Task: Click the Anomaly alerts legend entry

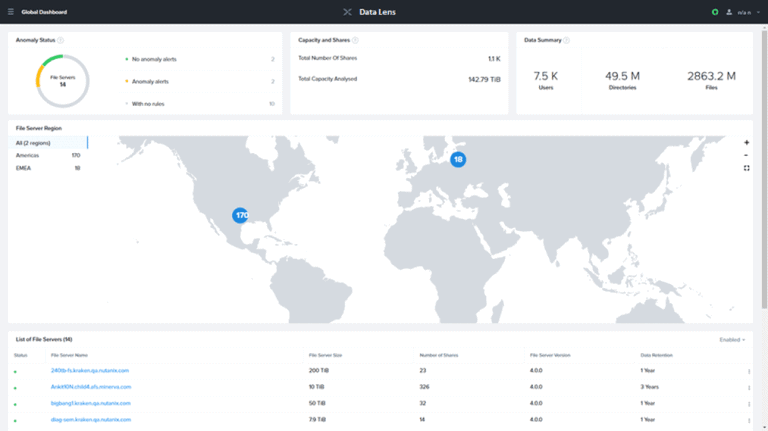Action: 150,81
